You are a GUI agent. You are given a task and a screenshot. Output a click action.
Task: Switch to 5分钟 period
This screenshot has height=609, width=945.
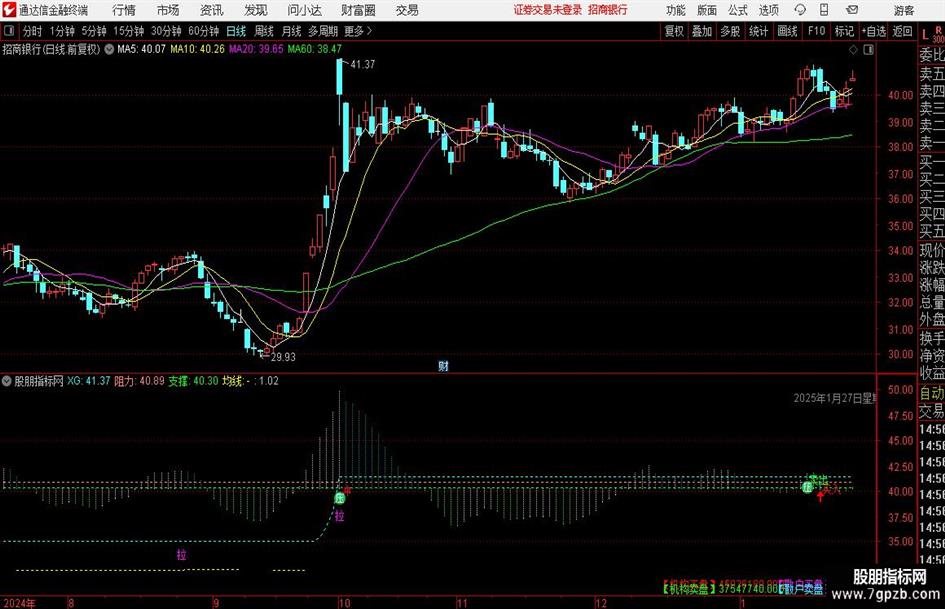pos(94,31)
